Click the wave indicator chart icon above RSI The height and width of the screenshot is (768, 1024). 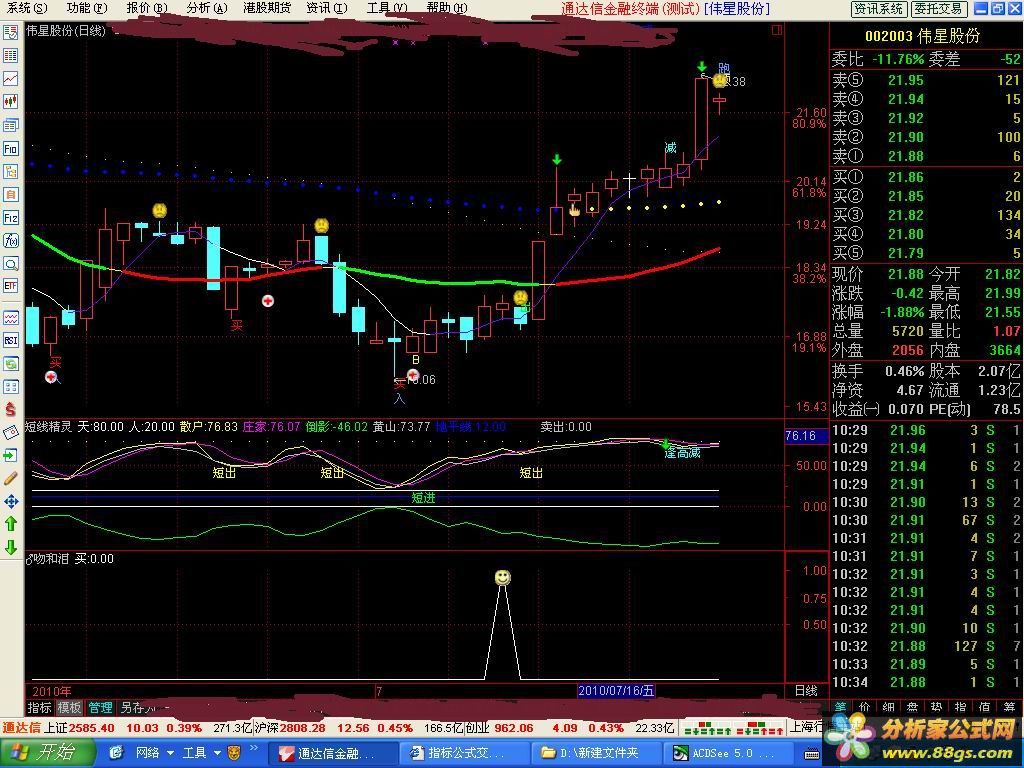pos(10,318)
